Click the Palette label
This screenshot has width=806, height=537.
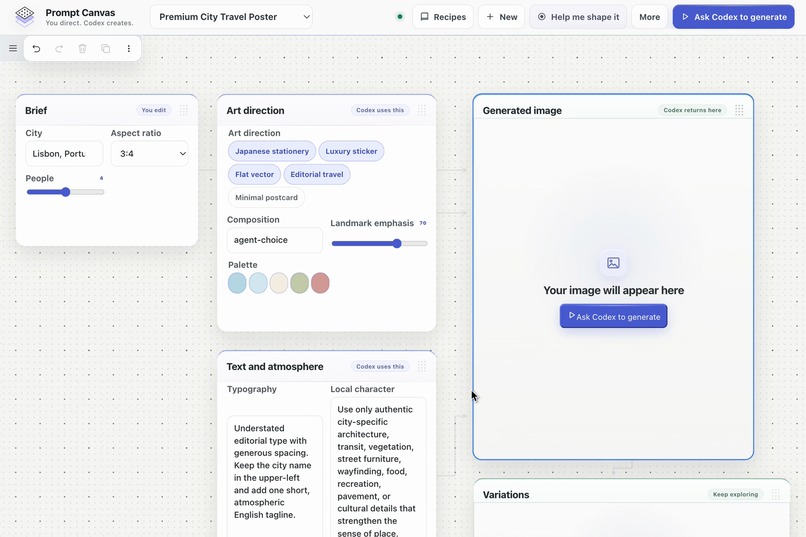click(x=243, y=265)
